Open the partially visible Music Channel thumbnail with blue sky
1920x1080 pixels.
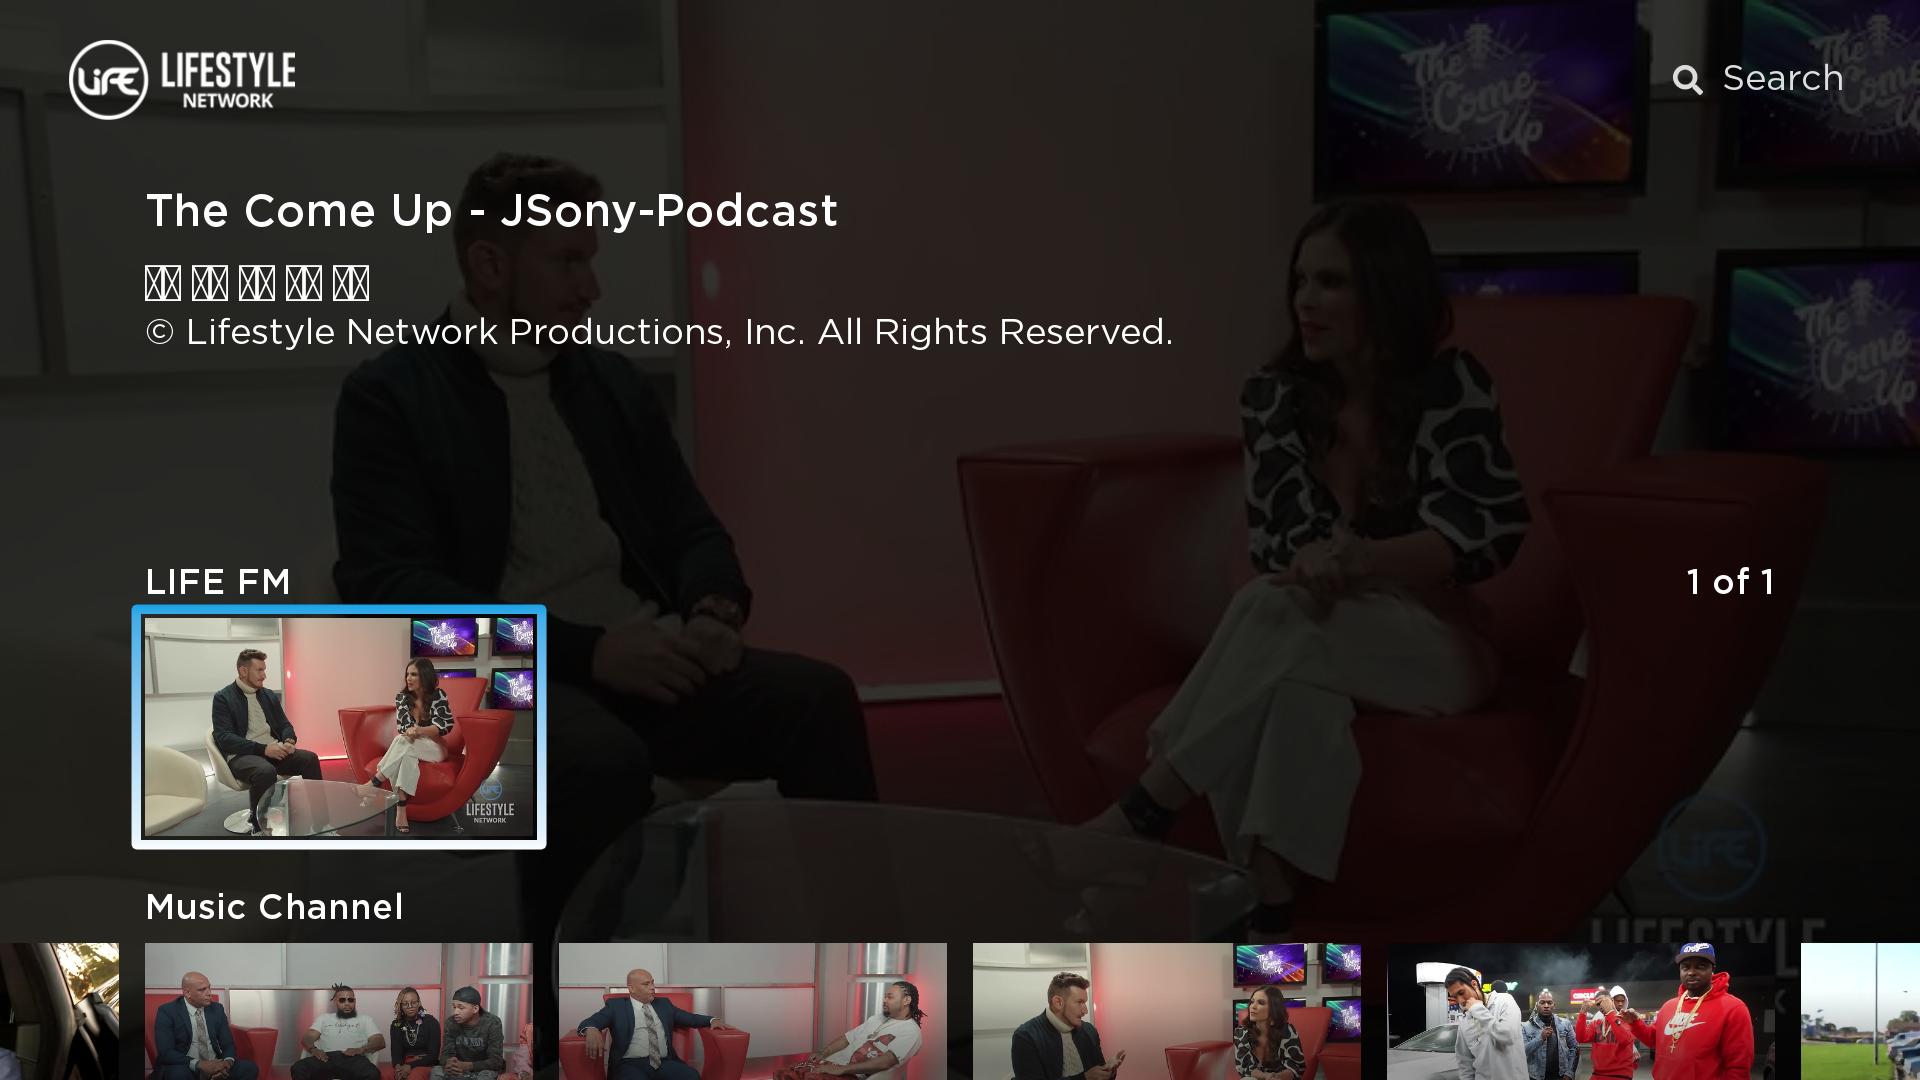pyautogui.click(x=1860, y=1011)
